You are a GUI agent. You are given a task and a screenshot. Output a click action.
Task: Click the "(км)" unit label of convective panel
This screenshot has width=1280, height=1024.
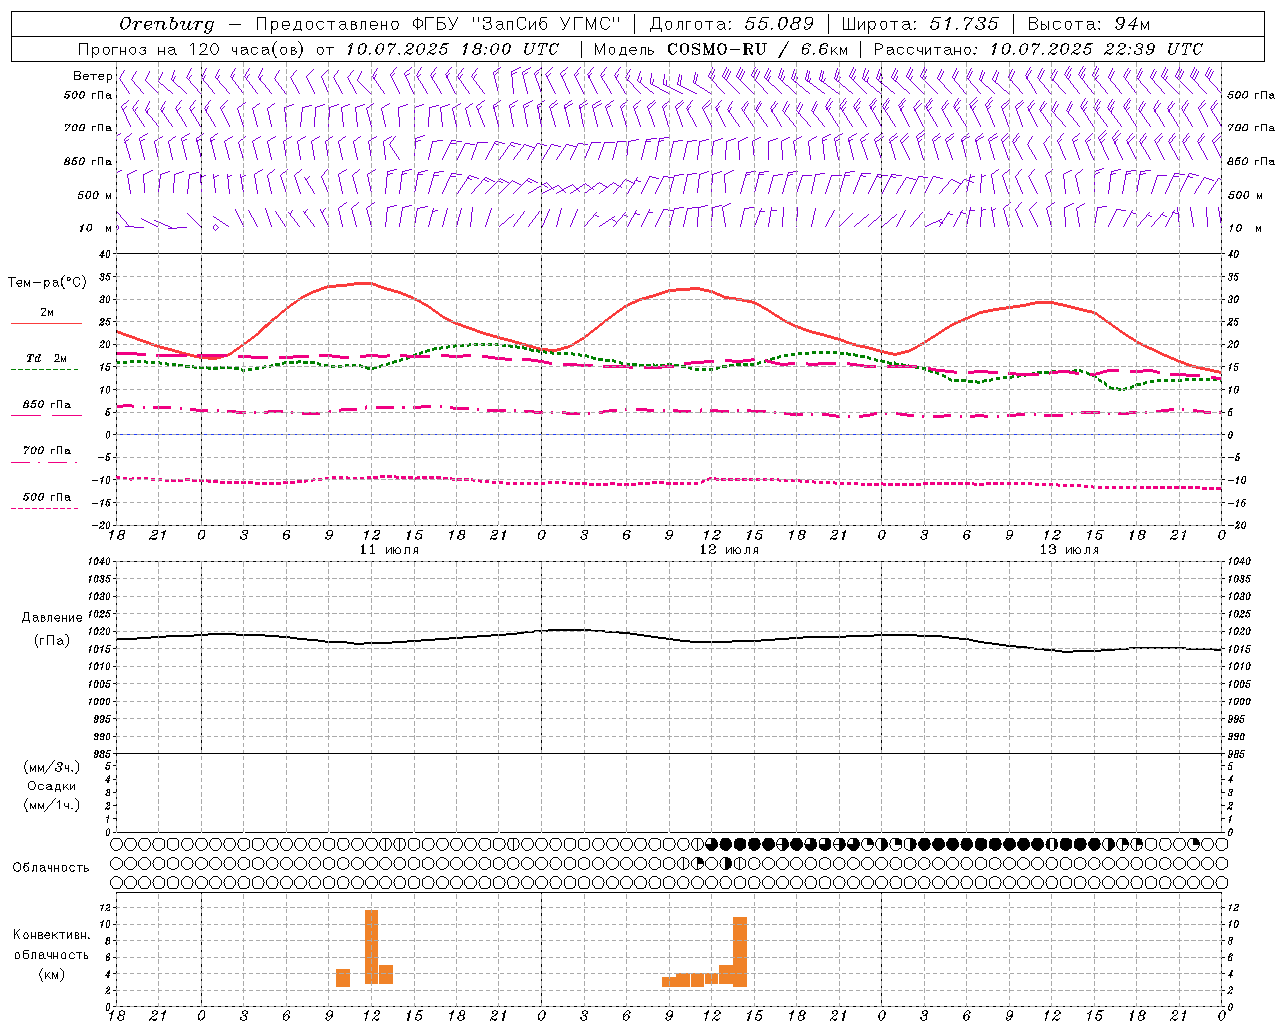coord(51,974)
